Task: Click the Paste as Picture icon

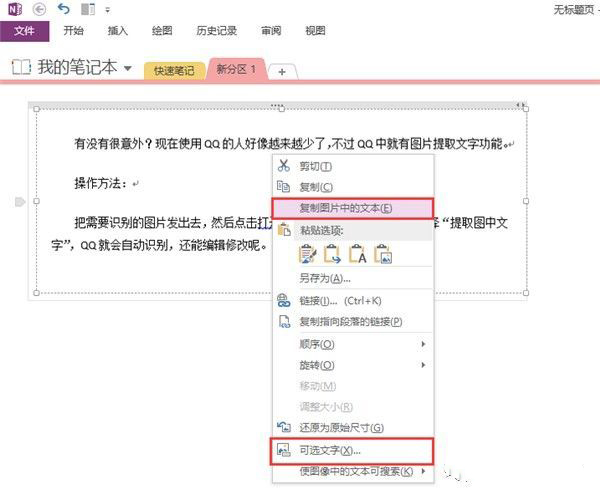Action: click(380, 255)
